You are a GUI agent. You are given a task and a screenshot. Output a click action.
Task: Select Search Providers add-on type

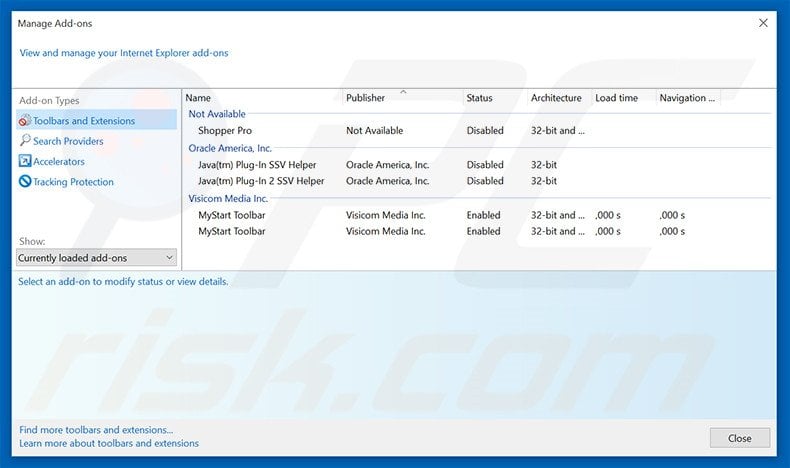(68, 141)
